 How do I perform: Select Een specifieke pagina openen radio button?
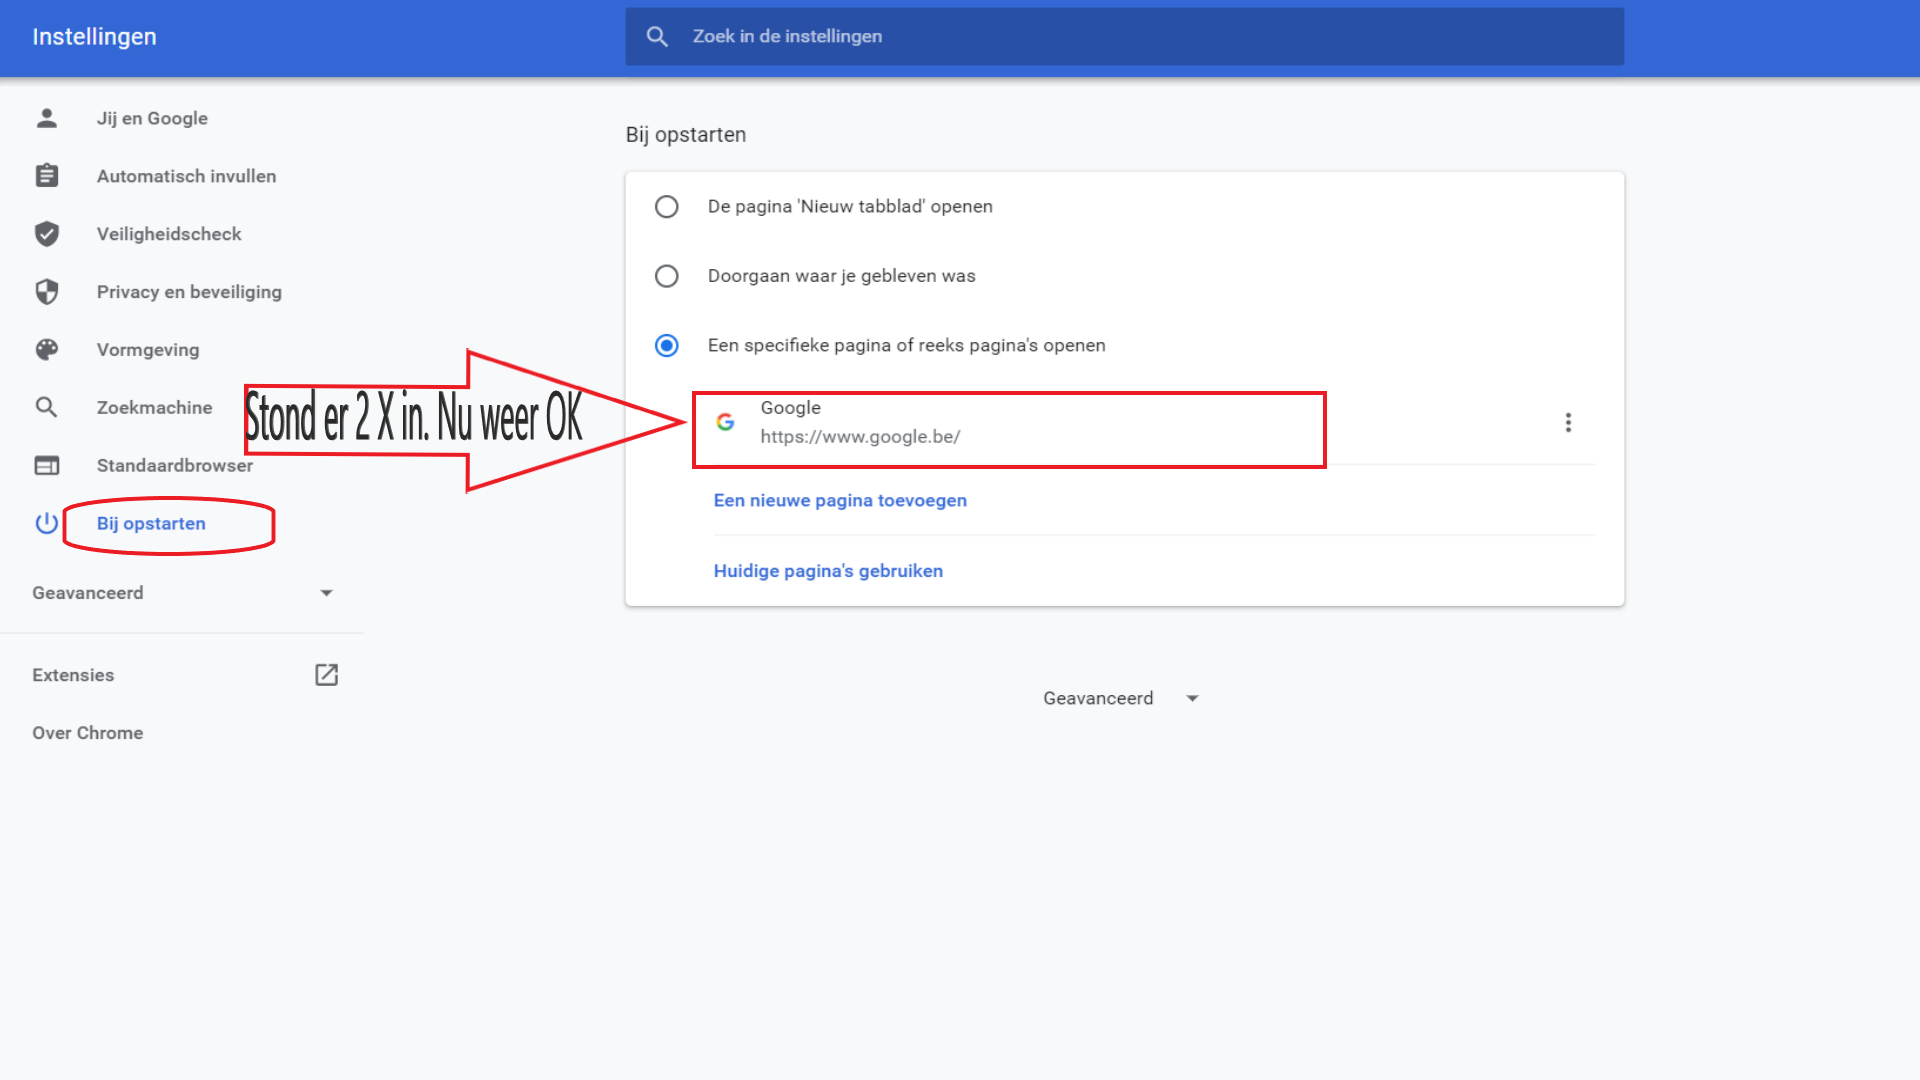tap(666, 345)
